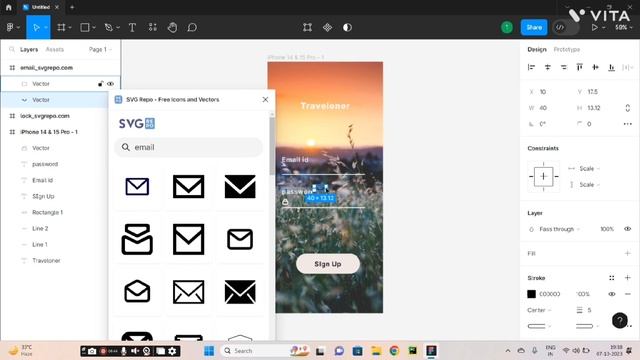Viewport: 640px width, 360px height.
Task: Click the Share button
Action: tap(534, 27)
